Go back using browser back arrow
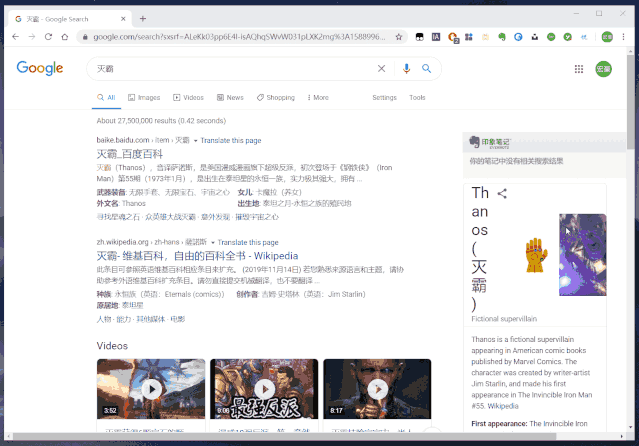This screenshot has height=446, width=639. (15, 37)
